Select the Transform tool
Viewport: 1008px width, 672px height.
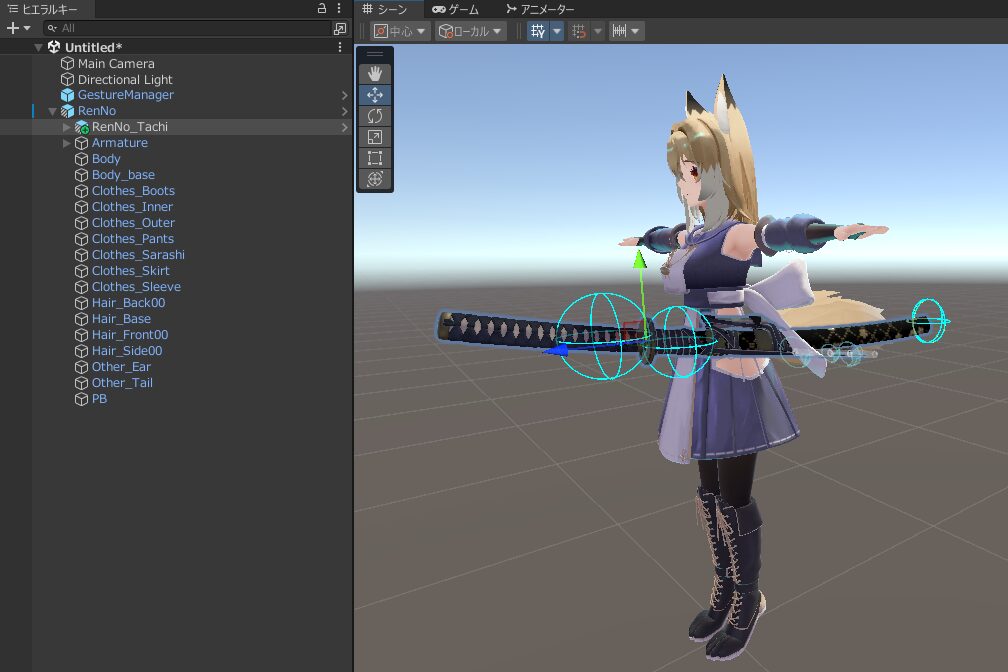point(375,179)
